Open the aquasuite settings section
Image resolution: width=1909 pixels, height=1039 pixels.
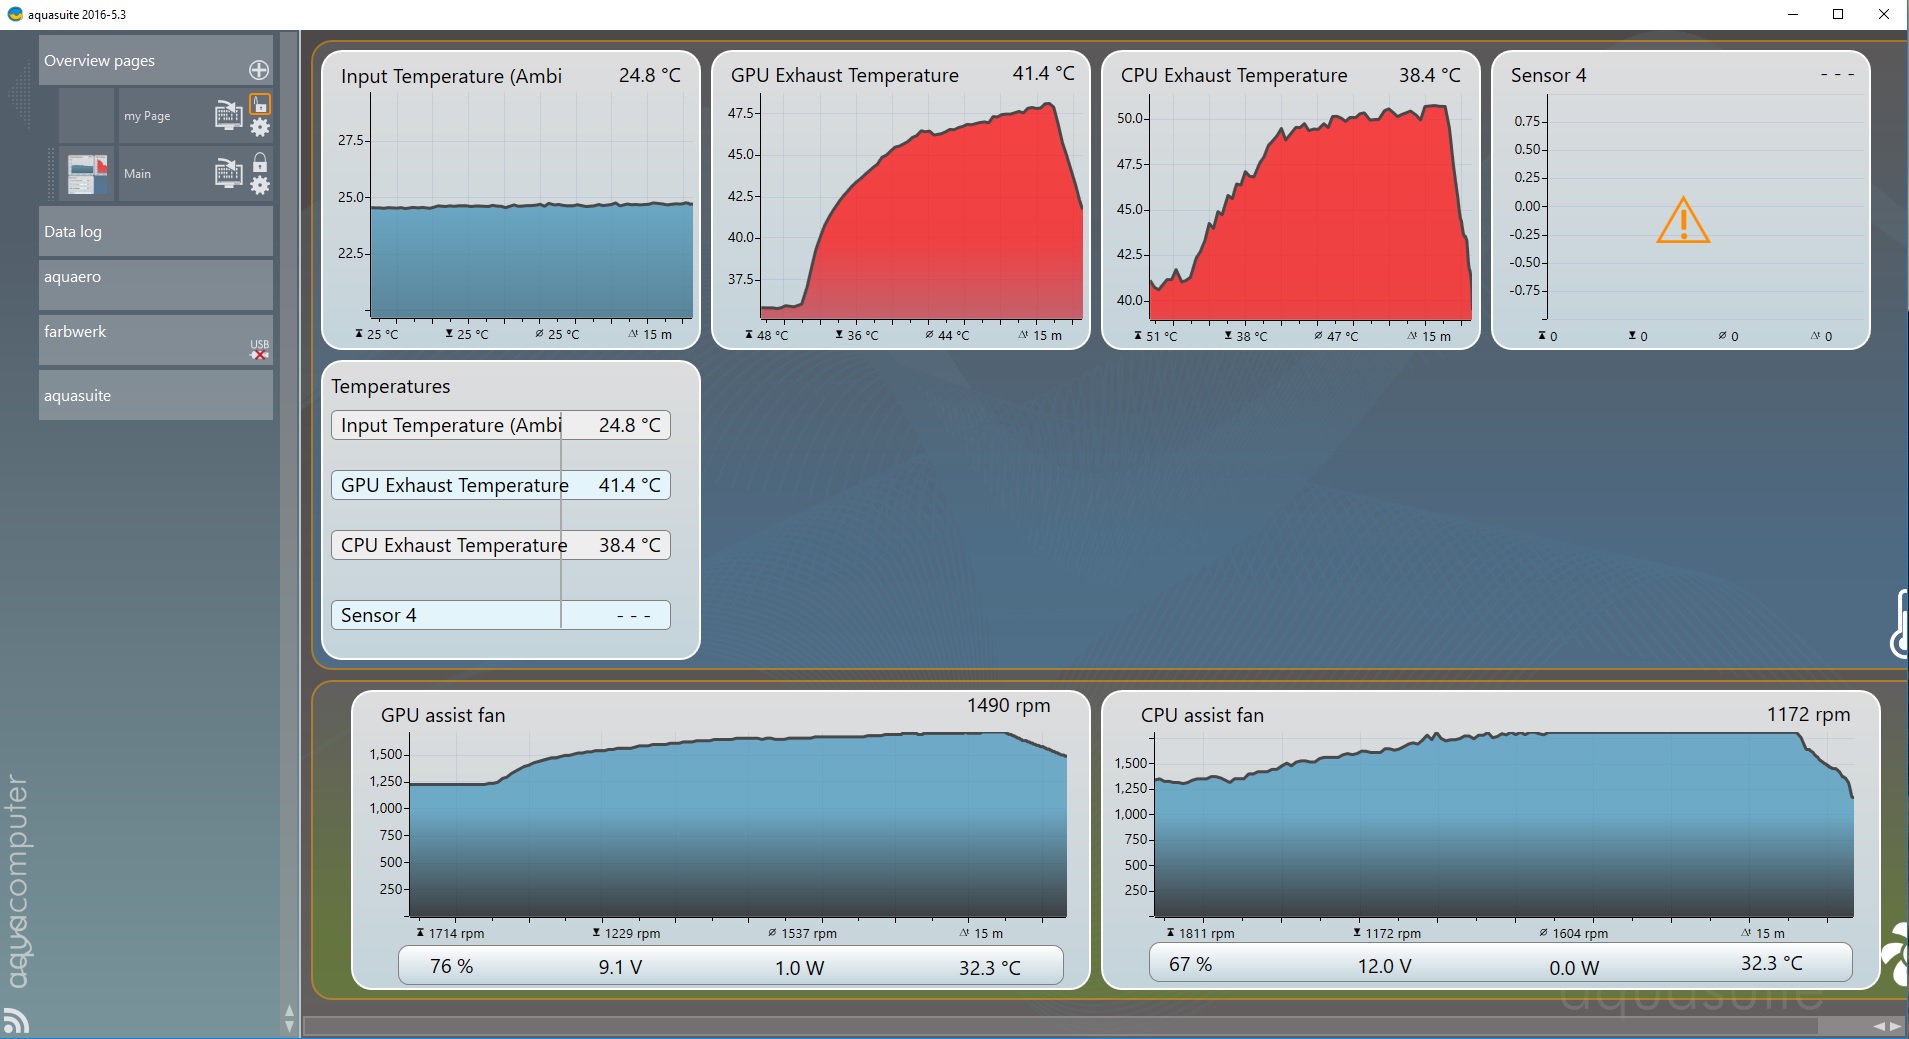(x=155, y=395)
